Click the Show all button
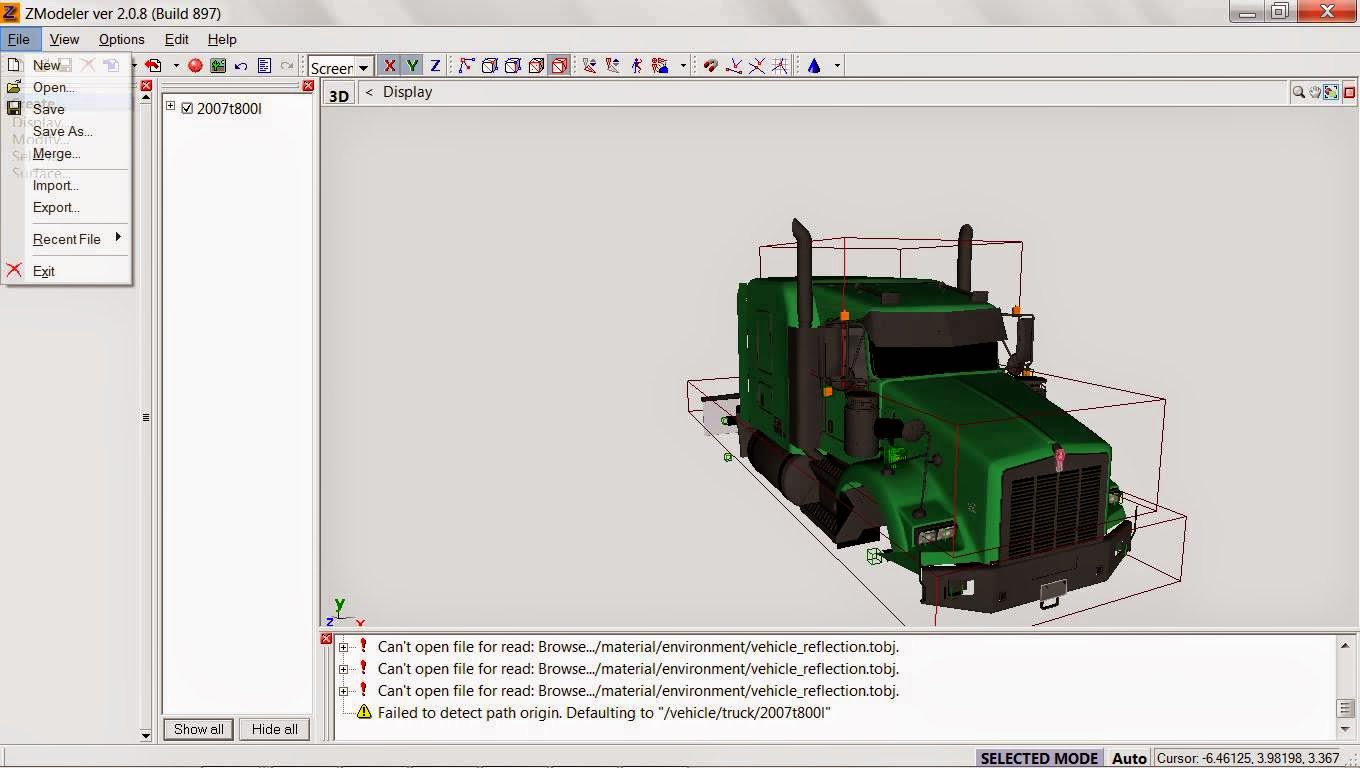The height and width of the screenshot is (768, 1360). tap(197, 729)
